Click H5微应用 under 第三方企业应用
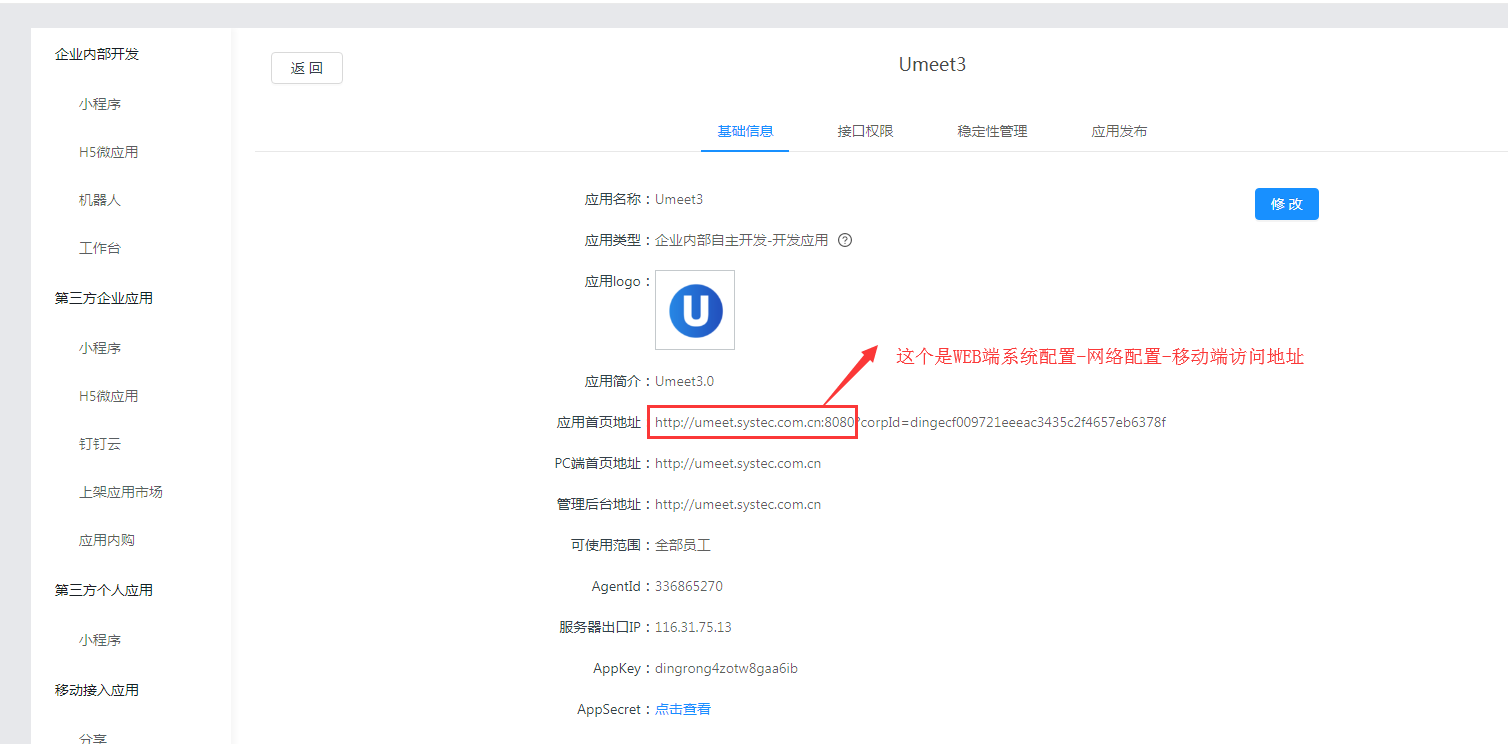Viewport: 1508px width, 744px height. [x=108, y=396]
